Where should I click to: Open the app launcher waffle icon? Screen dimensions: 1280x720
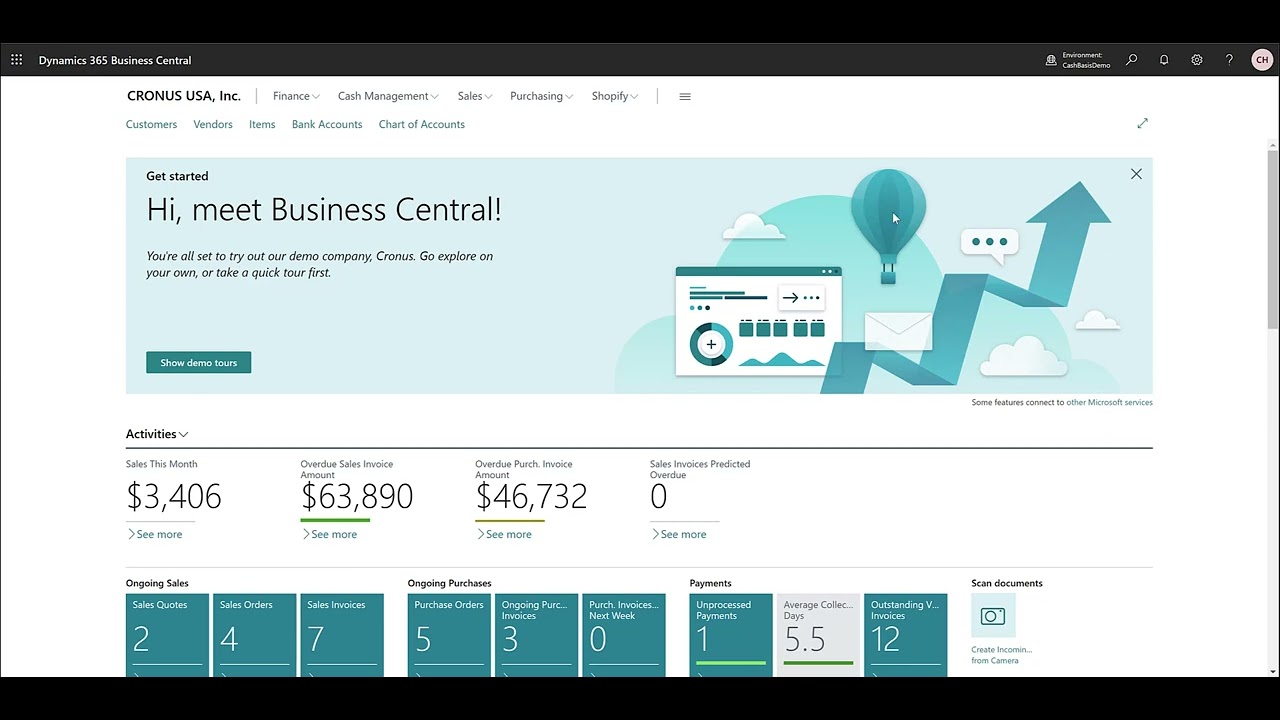(16, 60)
